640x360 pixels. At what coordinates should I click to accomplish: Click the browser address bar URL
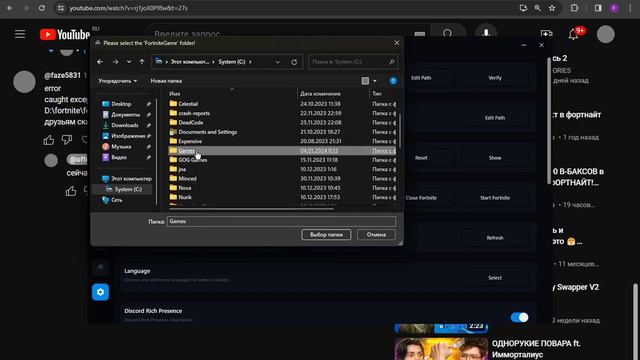(x=129, y=8)
